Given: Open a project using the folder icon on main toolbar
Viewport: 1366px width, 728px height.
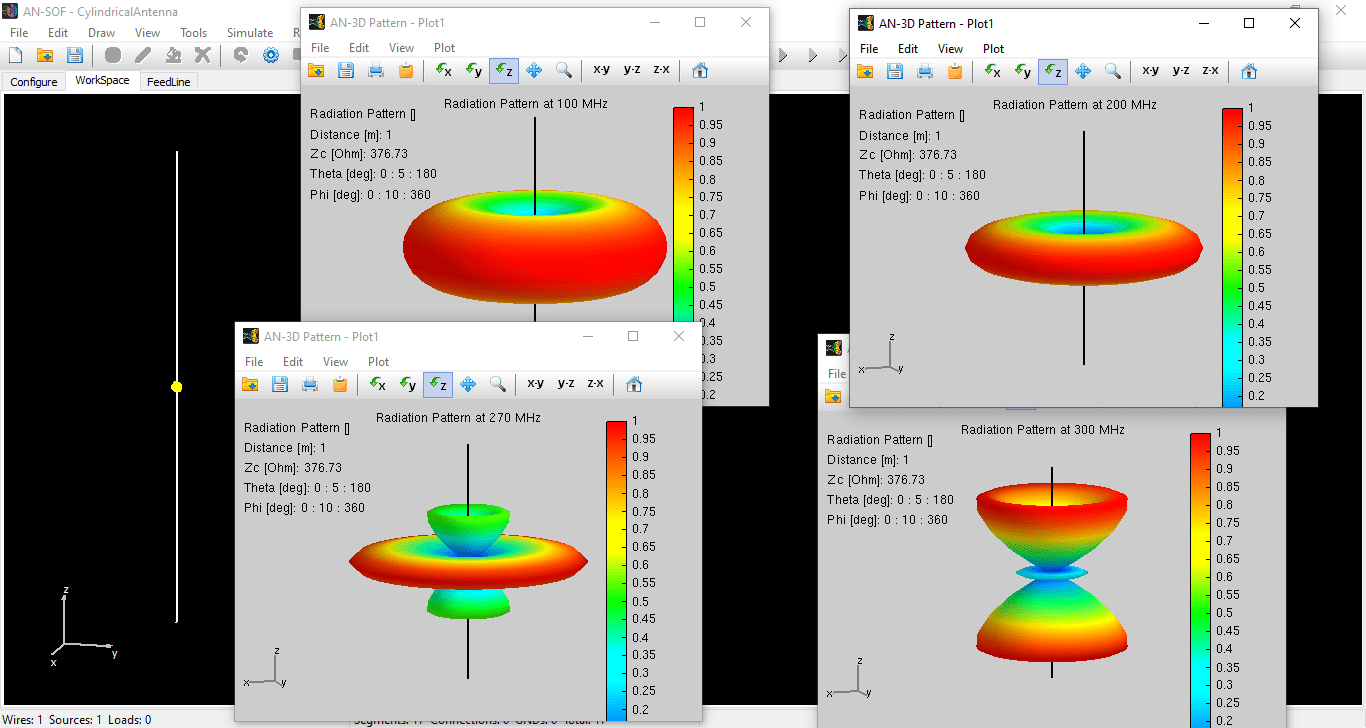Looking at the screenshot, I should pyautogui.click(x=44, y=55).
